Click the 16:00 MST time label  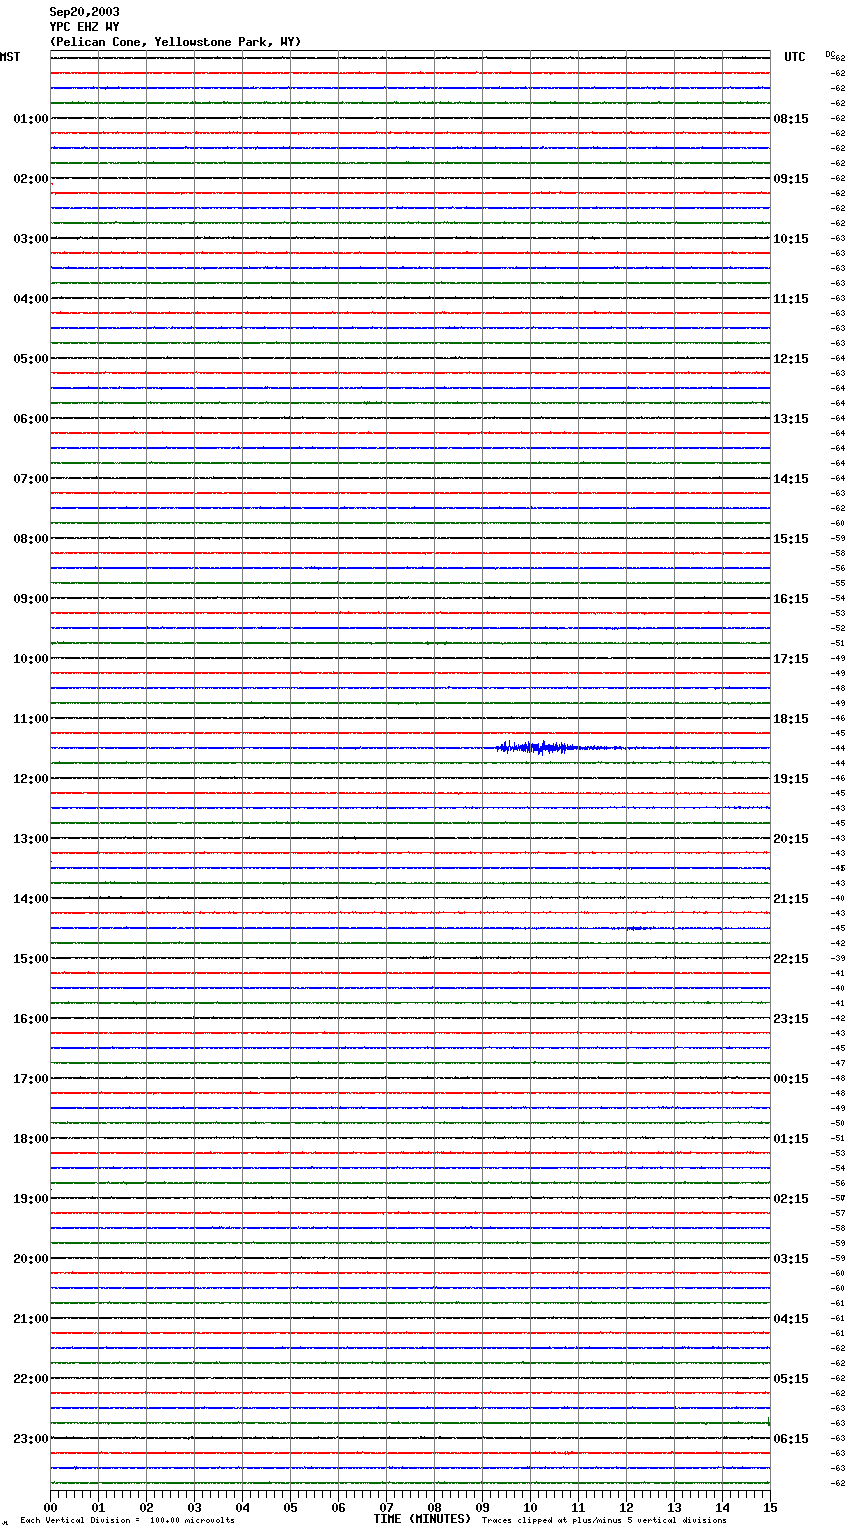click(30, 1019)
